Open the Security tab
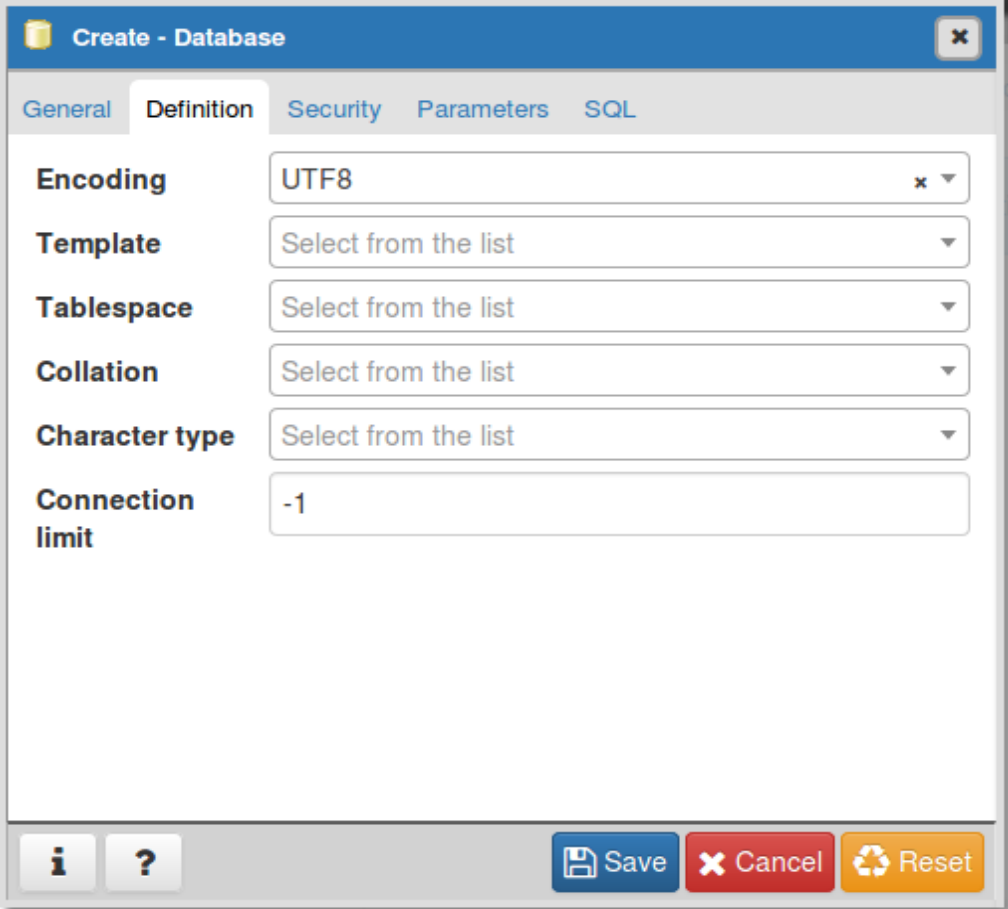The height and width of the screenshot is (909, 1008). [x=334, y=109]
